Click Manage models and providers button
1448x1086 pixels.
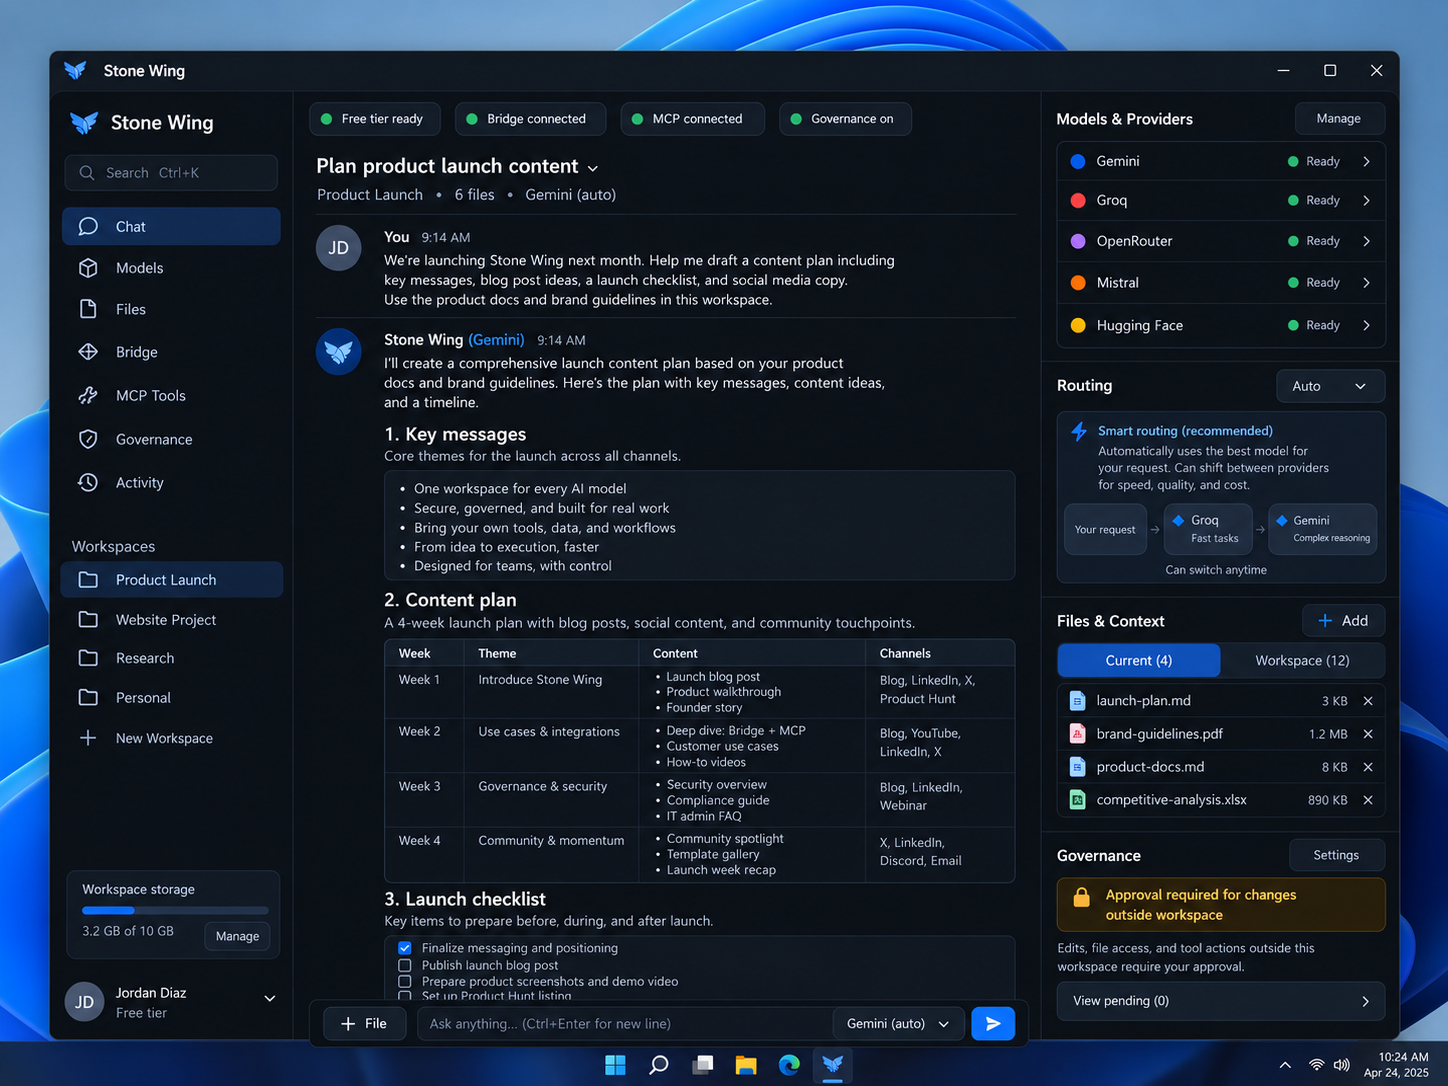click(x=1339, y=118)
